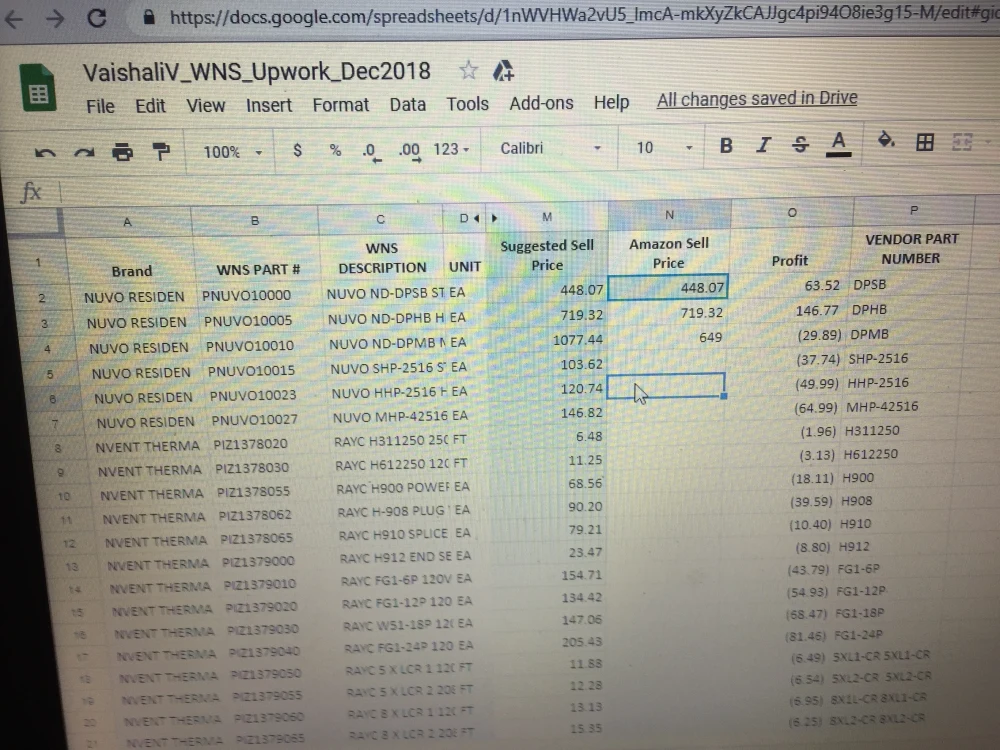1000x750 pixels.
Task: Click the 'VENDOR PART NUMBER' header cell
Action: (911, 249)
